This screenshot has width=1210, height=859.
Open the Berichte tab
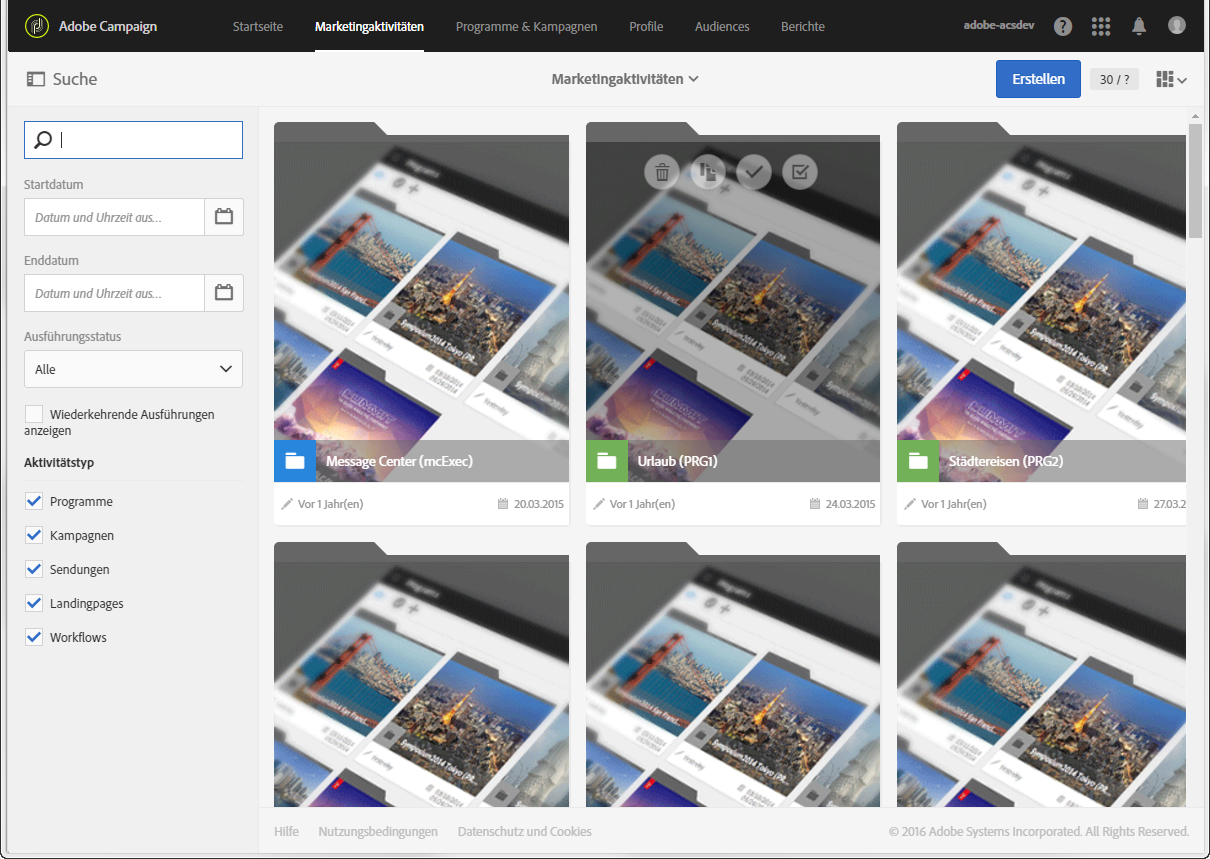point(803,27)
